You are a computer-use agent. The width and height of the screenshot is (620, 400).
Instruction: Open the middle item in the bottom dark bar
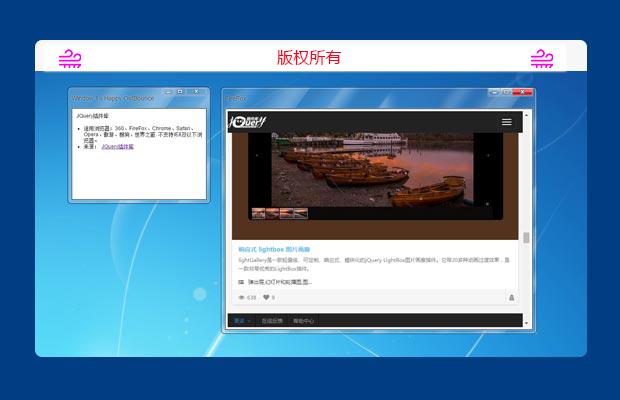272,321
